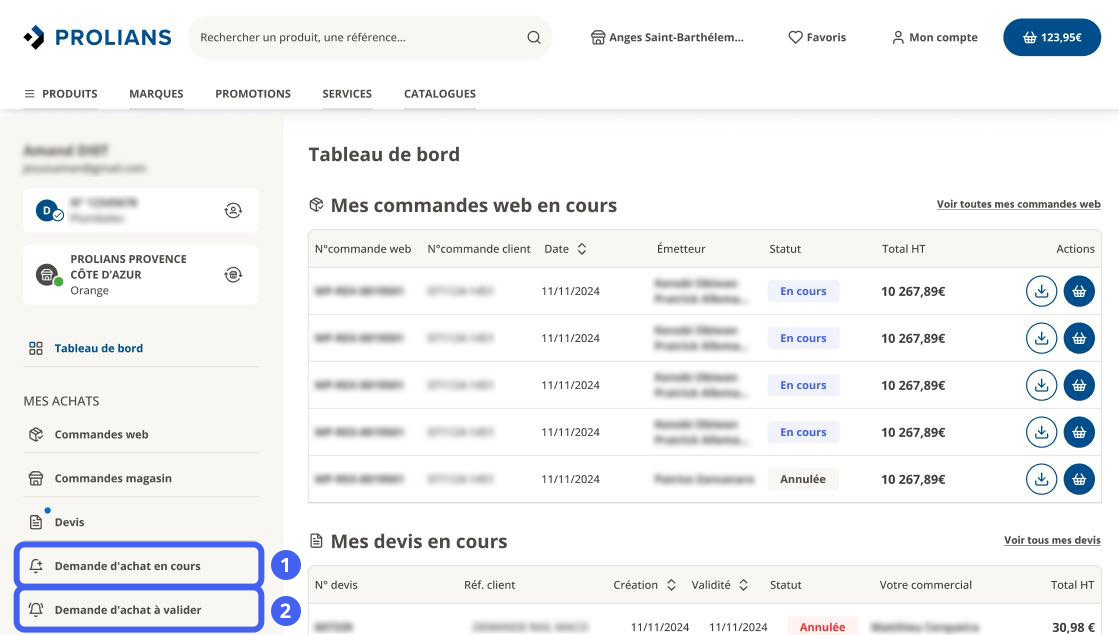Reorder the first En cours order via basket icon

point(1079,291)
